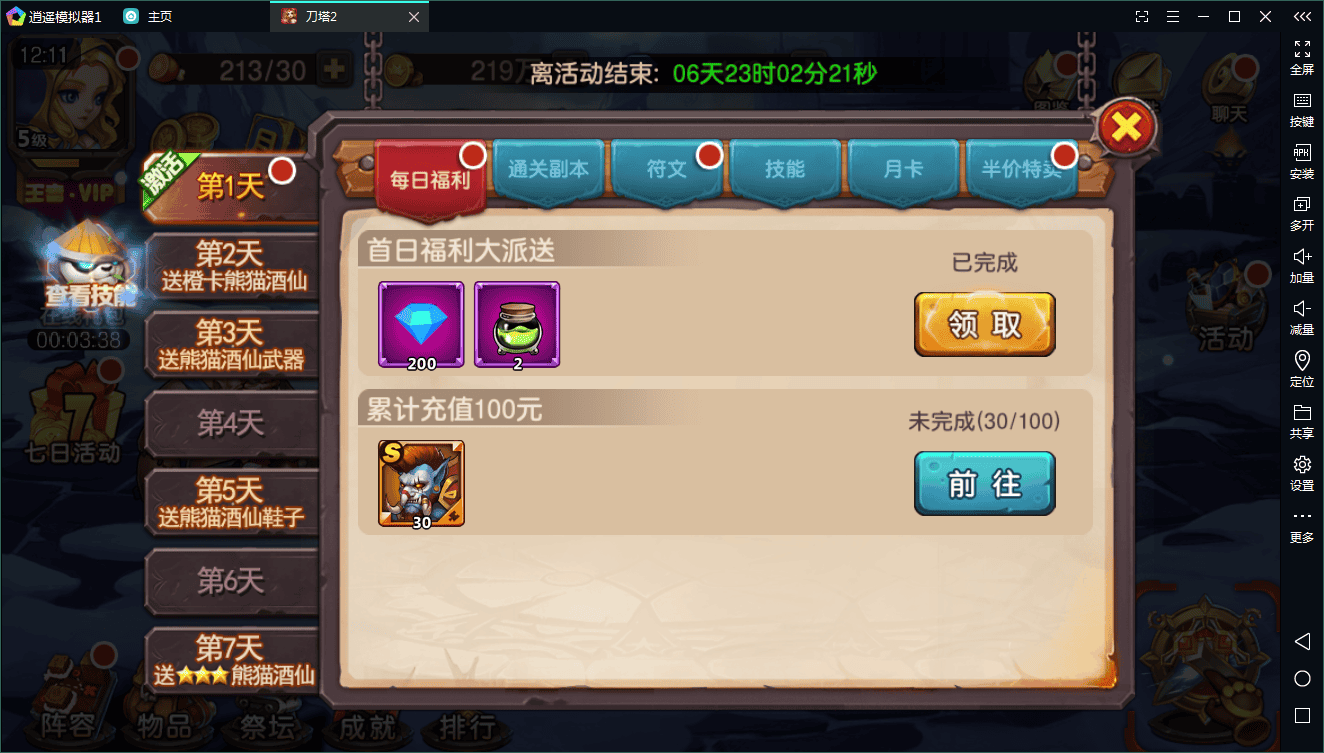1324x753 pixels.
Task: Click the blue diamond reward icon
Action: (421, 325)
